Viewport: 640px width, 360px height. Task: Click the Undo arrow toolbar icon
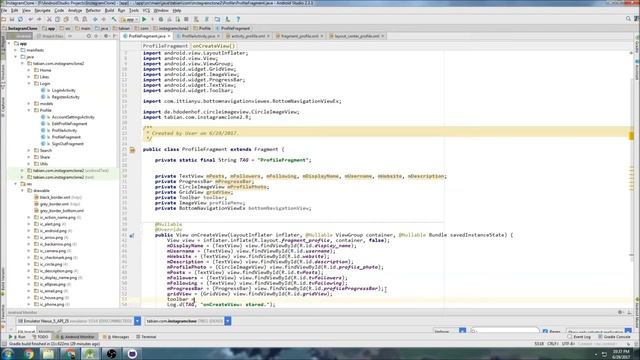[x=31, y=19]
